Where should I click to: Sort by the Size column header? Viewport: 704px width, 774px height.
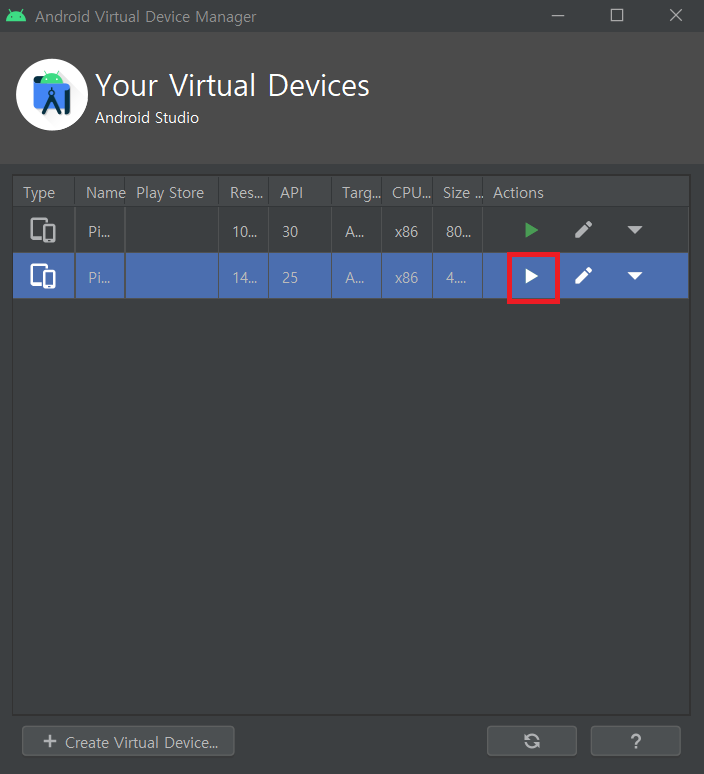point(458,193)
